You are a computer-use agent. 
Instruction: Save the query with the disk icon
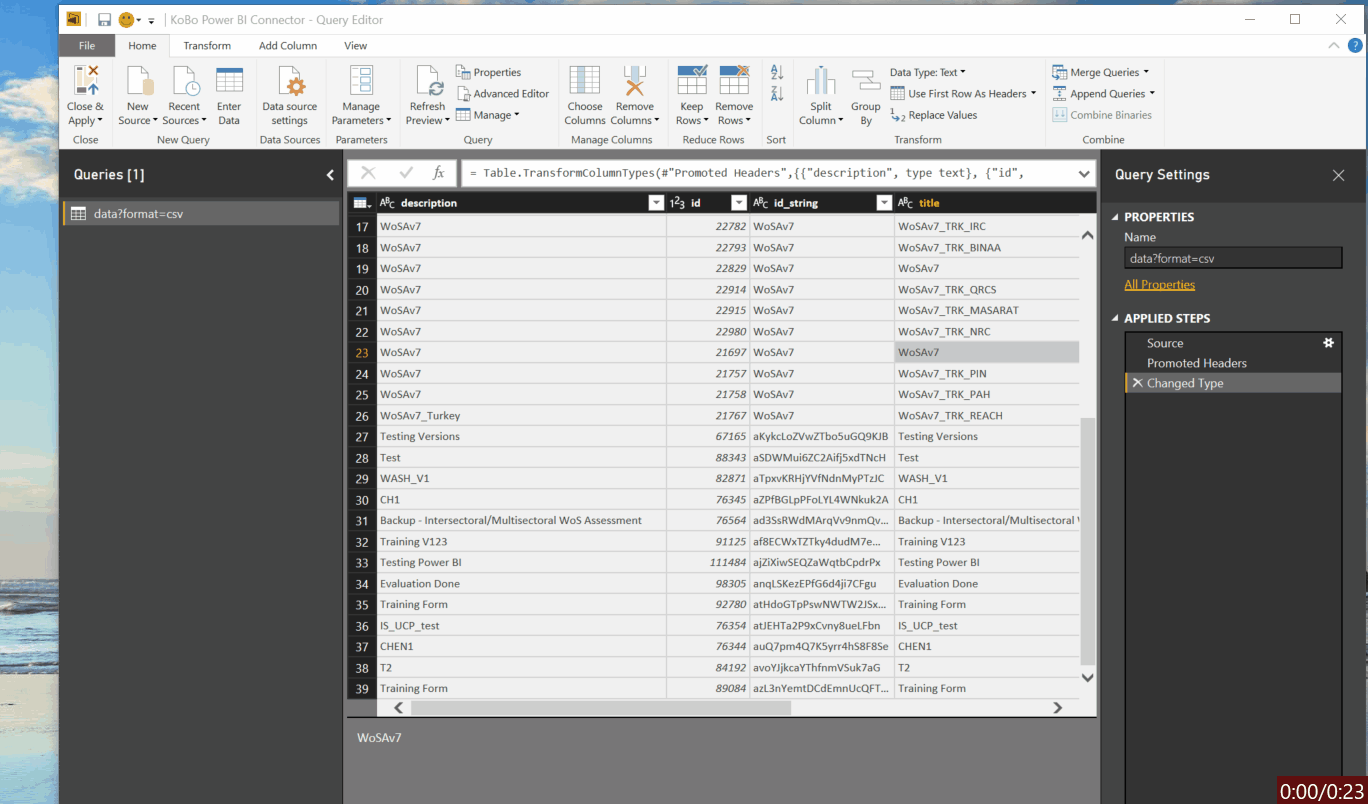tap(104, 20)
